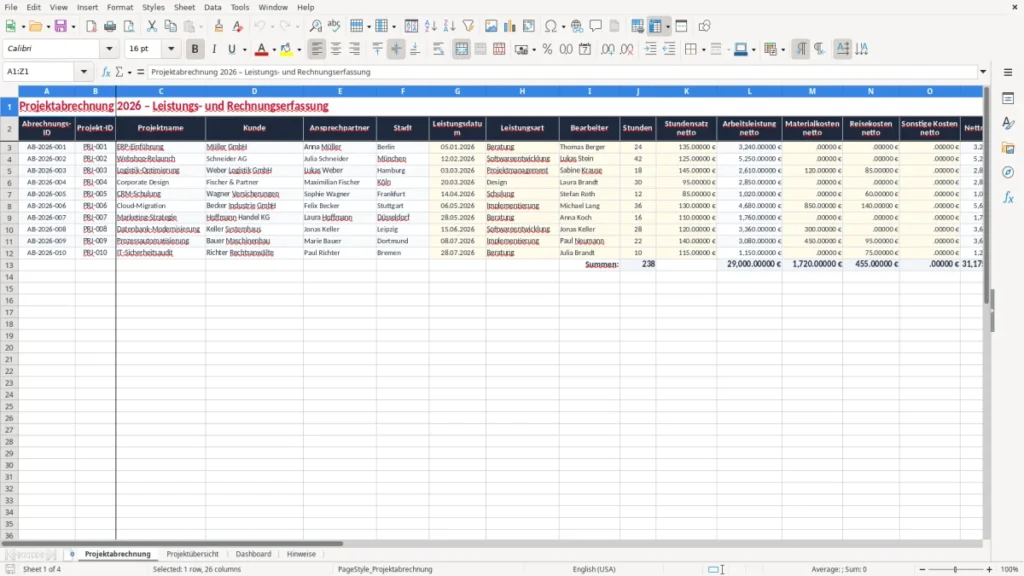Apply the yellow background color swatch
1024x576 pixels.
(x=286, y=49)
